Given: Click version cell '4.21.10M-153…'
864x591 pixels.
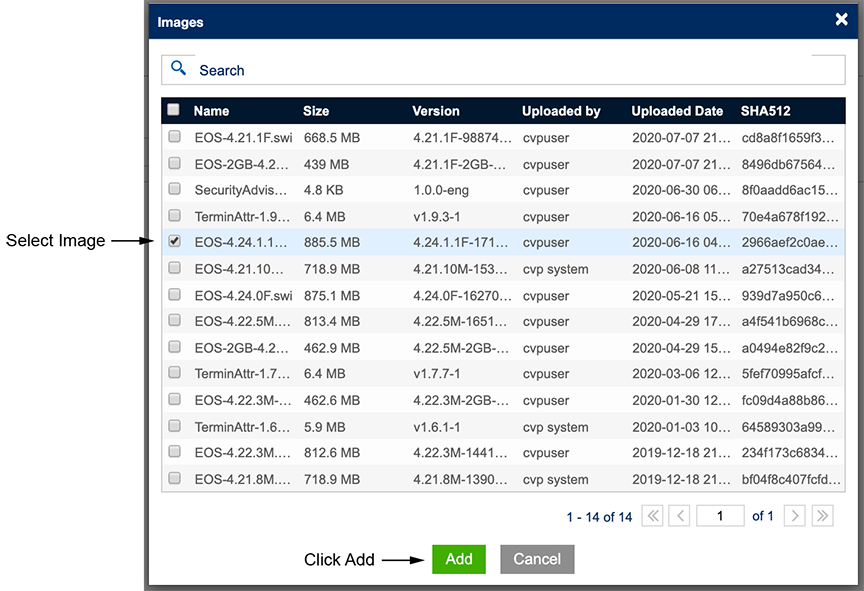Looking at the screenshot, I should pyautogui.click(x=460, y=269).
